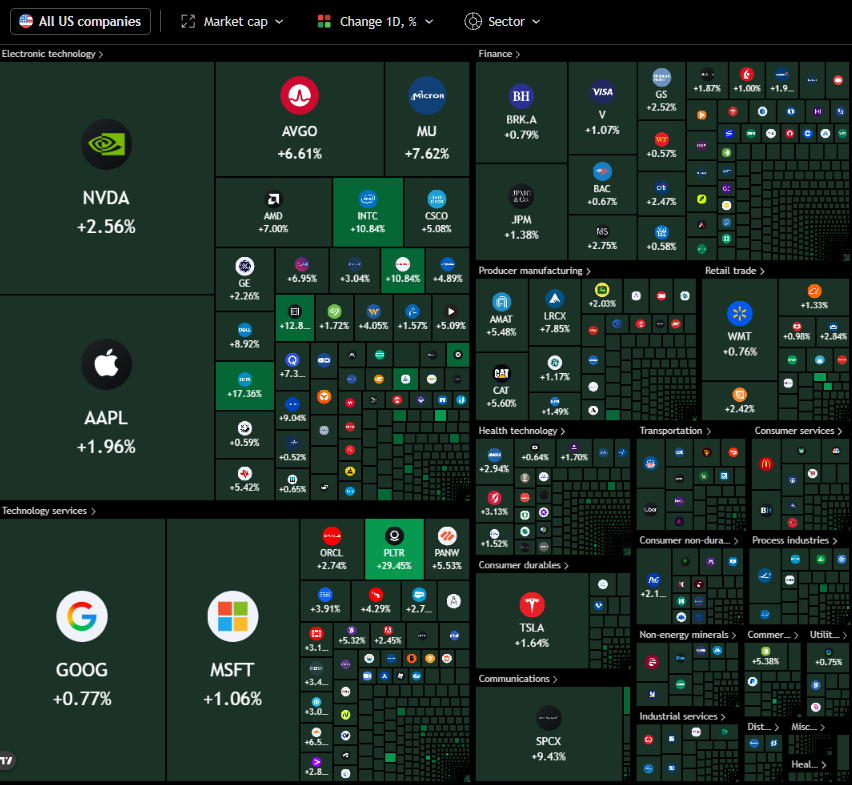This screenshot has height=785, width=852.
Task: Expand the Producer manufacturing sector
Action: coord(534,271)
